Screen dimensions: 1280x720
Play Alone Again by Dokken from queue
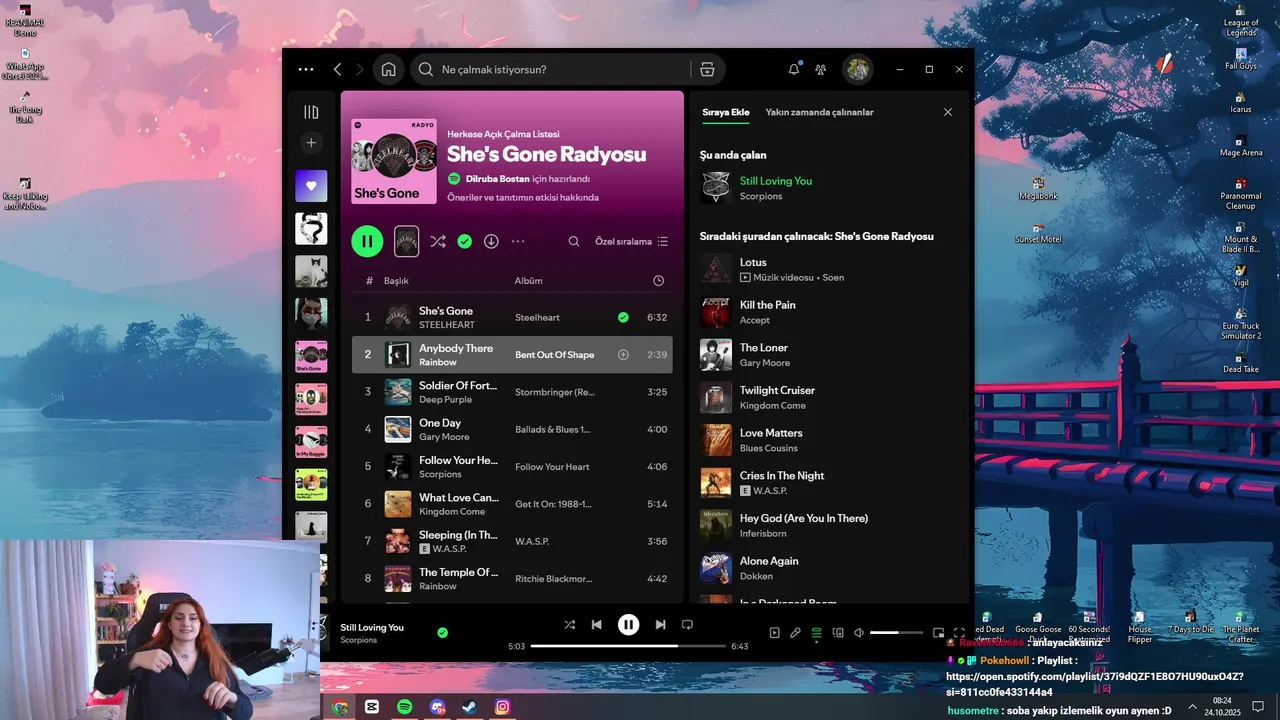click(x=830, y=568)
